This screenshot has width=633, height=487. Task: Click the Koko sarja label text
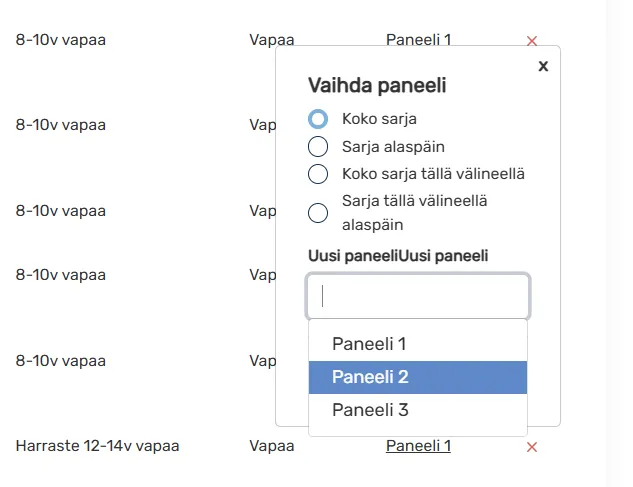coord(379,119)
